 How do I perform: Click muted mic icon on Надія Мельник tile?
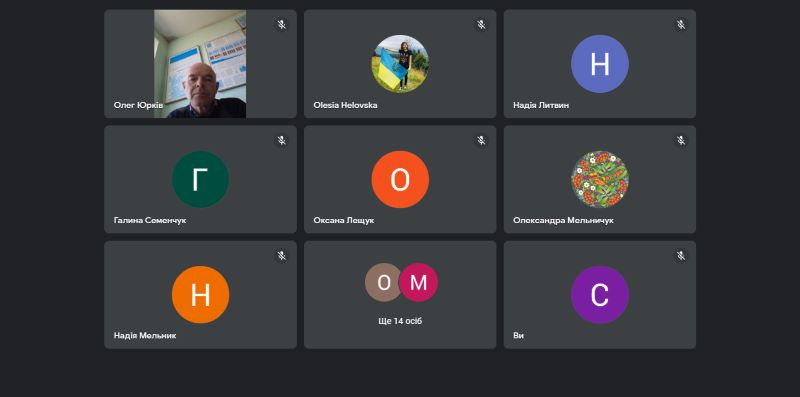[x=281, y=256]
